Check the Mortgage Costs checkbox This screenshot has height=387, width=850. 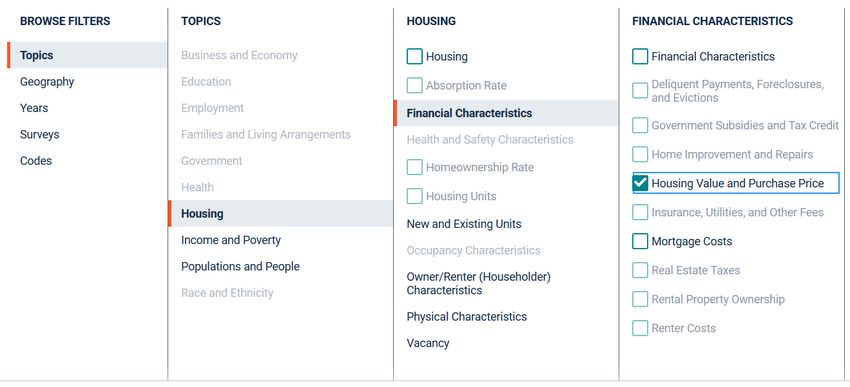(640, 241)
